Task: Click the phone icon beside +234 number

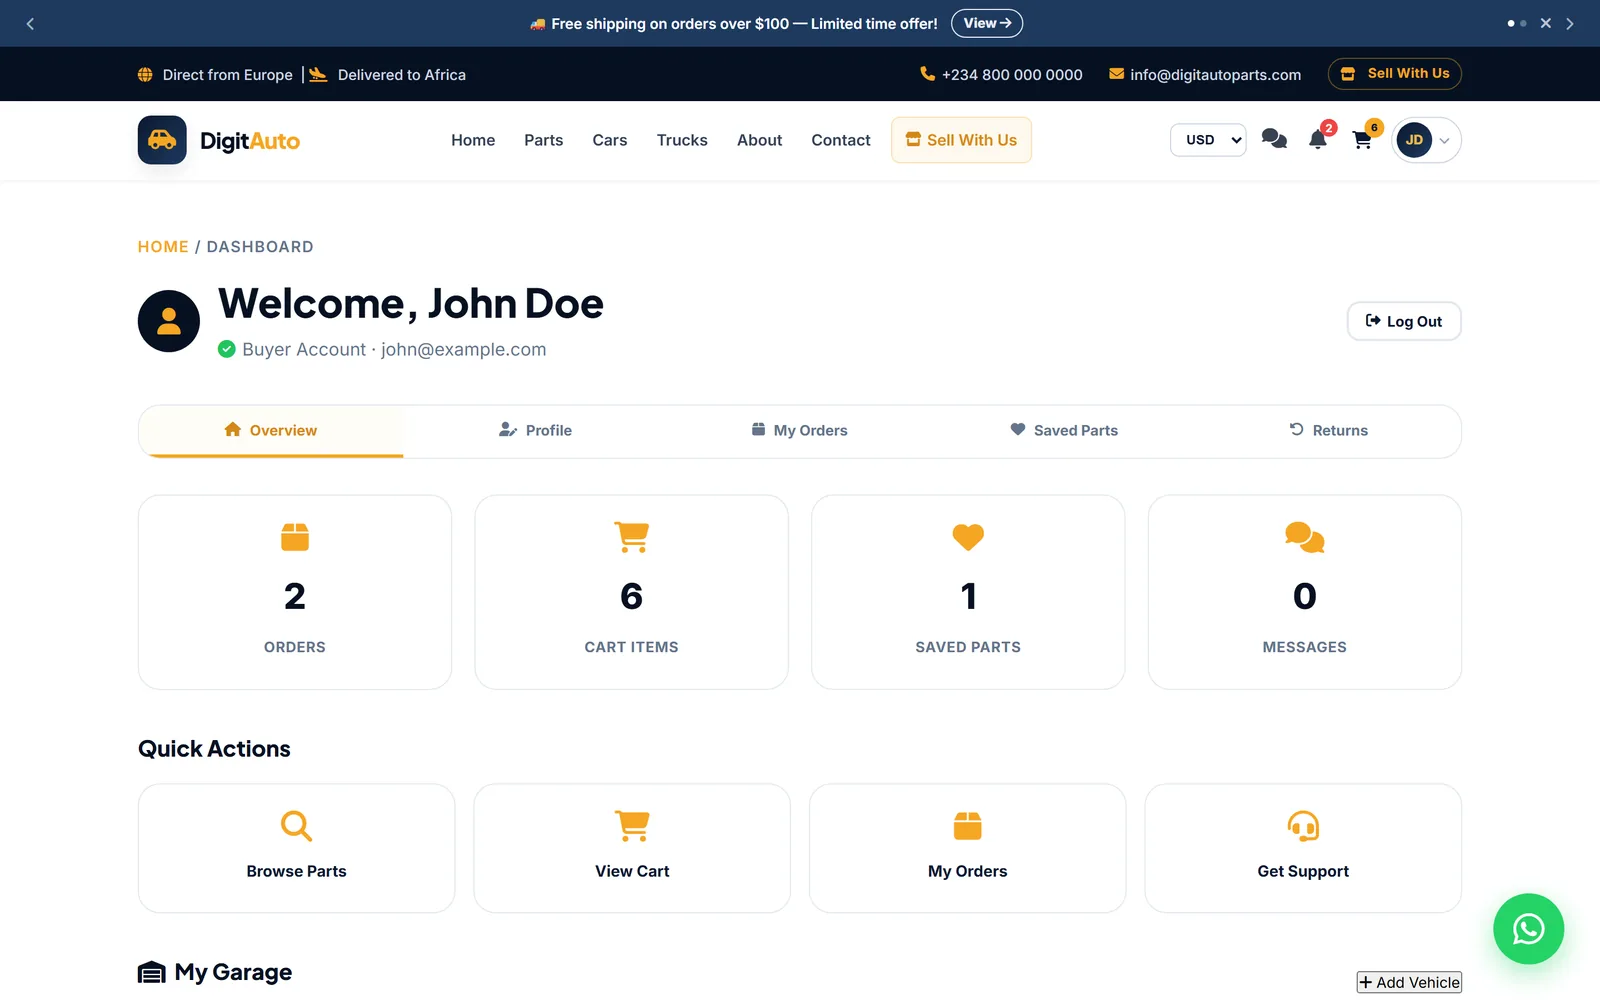Action: [x=927, y=74]
